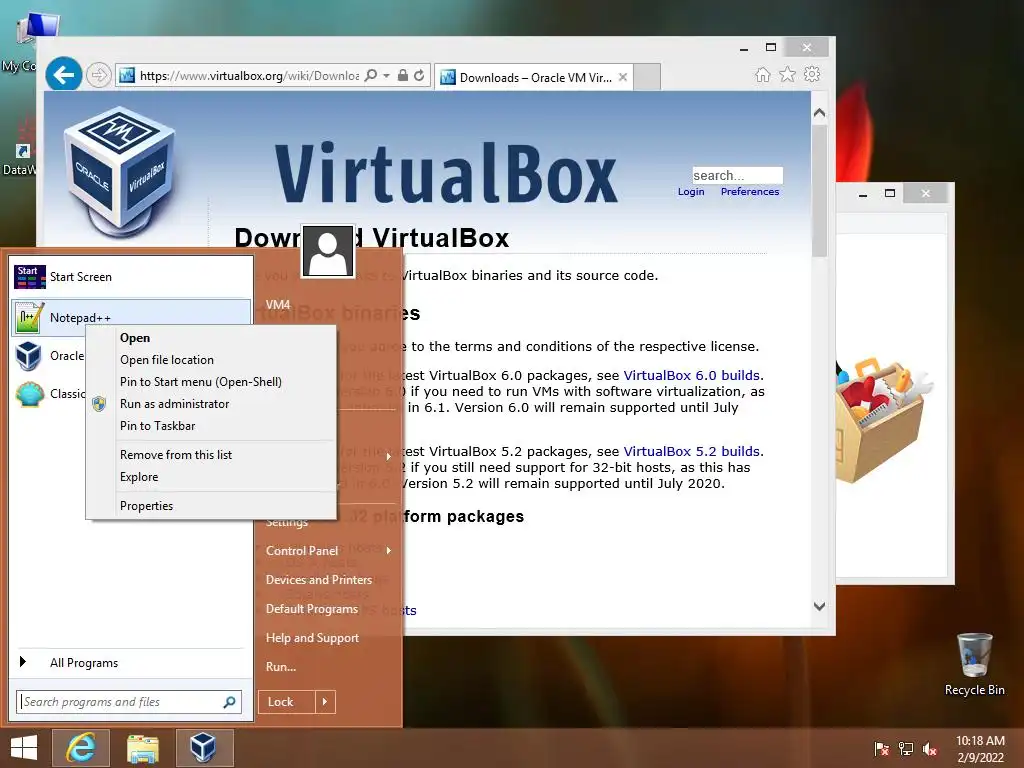Click the Windows Start button
The width and height of the screenshot is (1024, 768).
coord(24,748)
